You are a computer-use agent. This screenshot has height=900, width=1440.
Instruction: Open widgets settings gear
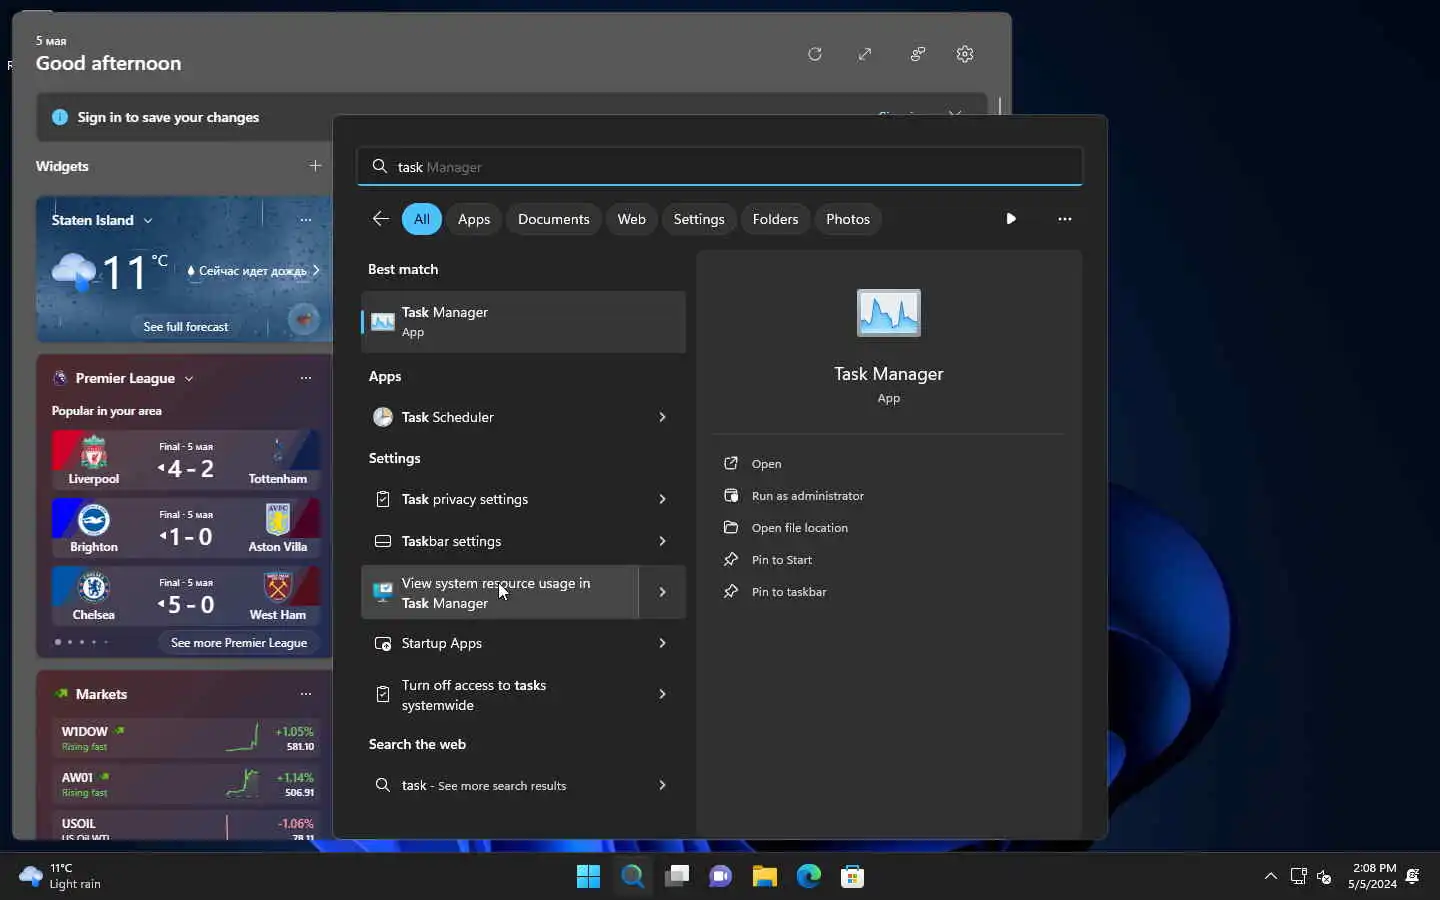[x=965, y=54]
